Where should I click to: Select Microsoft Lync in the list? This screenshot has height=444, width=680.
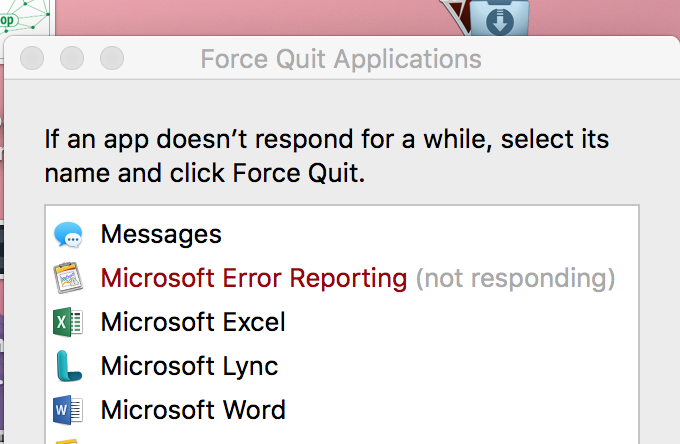pyautogui.click(x=189, y=366)
